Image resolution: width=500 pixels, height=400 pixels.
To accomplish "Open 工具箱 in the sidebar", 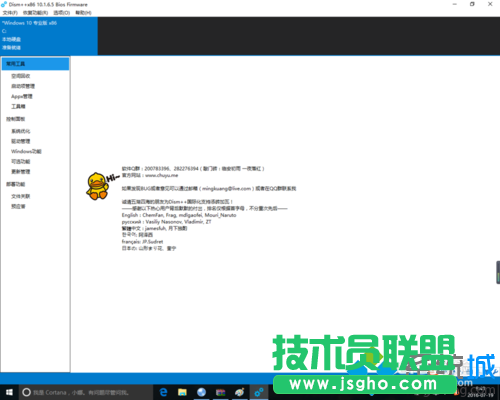I will [x=18, y=106].
